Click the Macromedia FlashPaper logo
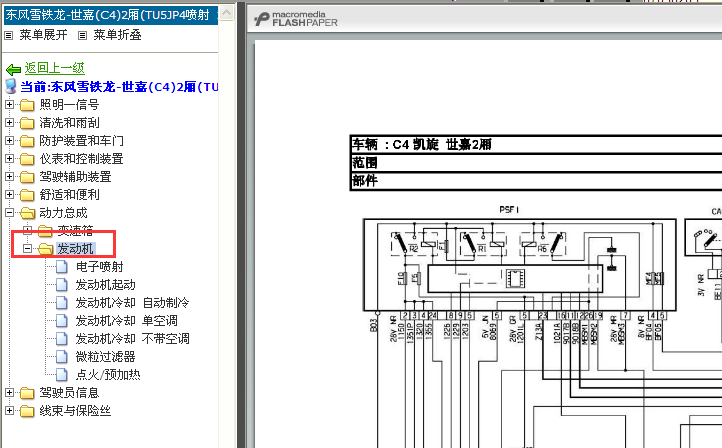Screen dimensions: 722x448 pos(296,19)
